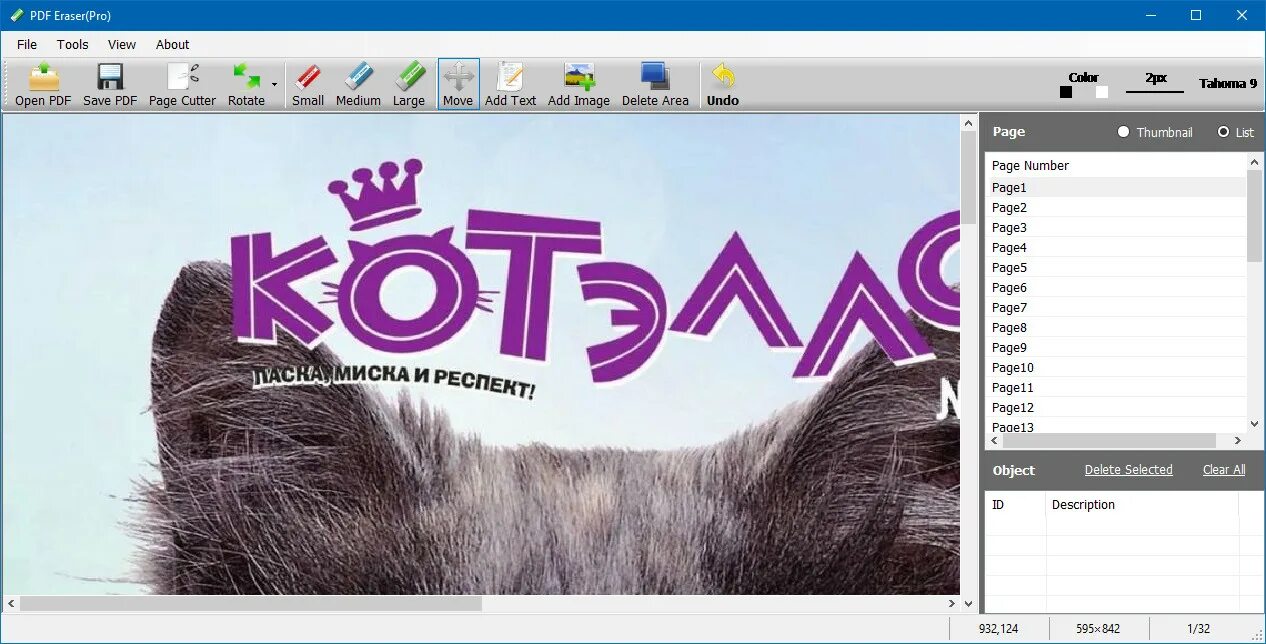This screenshot has height=644, width=1266.
Task: Pick the Medium eraser size
Action: [x=358, y=84]
